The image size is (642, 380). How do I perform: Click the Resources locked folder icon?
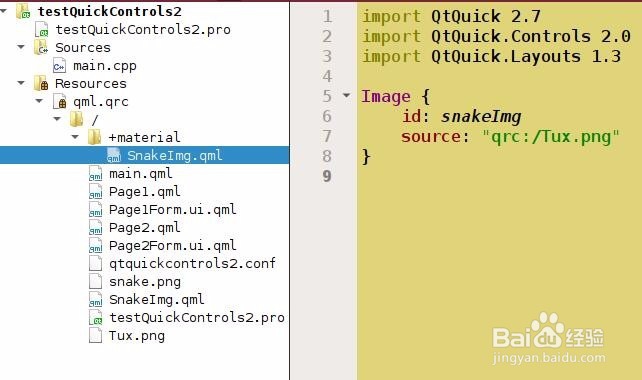point(41,84)
